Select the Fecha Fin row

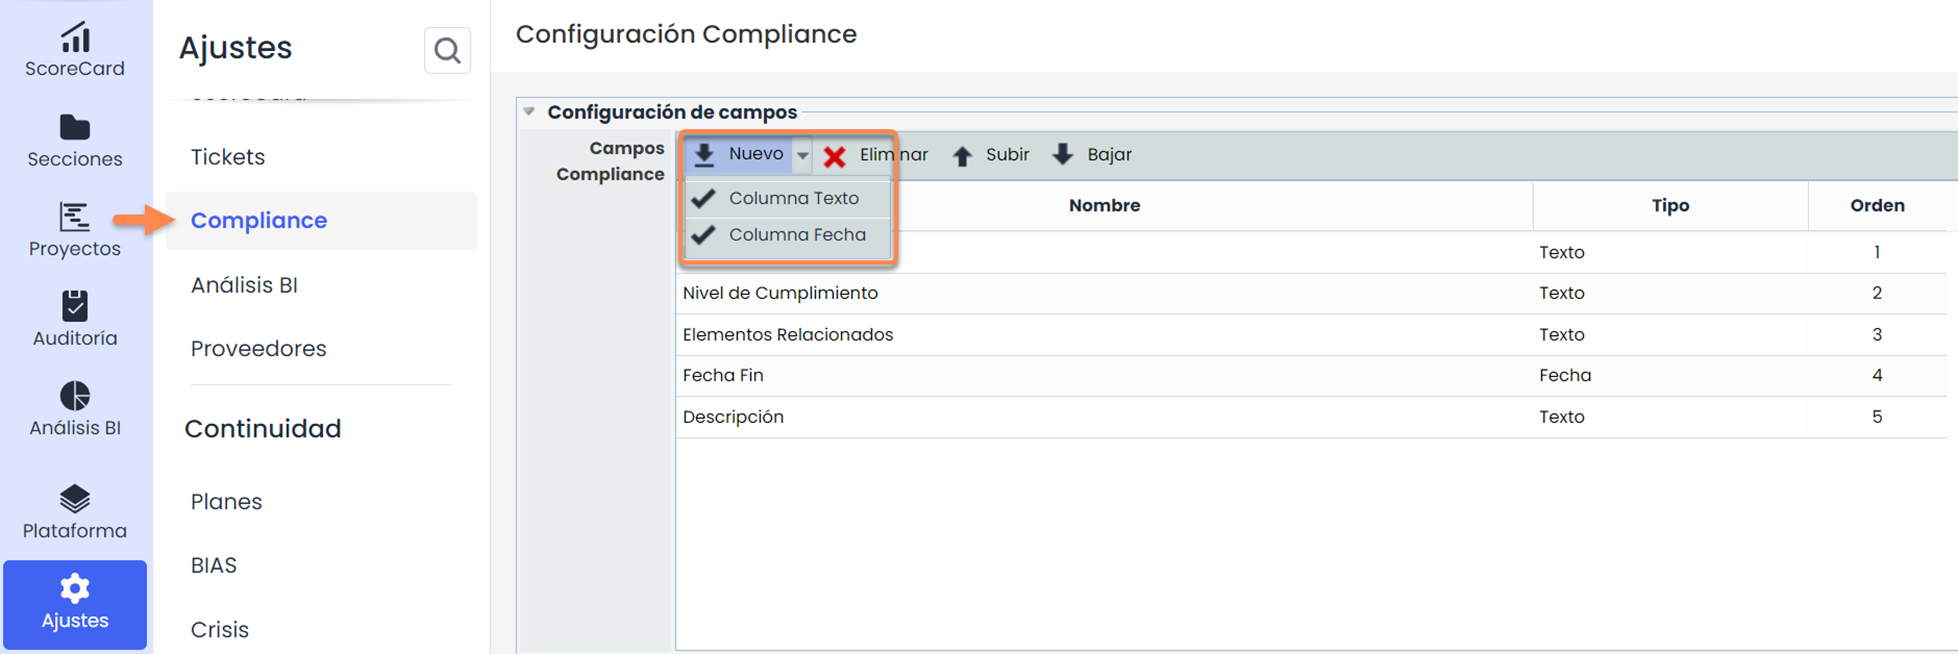(1100, 376)
